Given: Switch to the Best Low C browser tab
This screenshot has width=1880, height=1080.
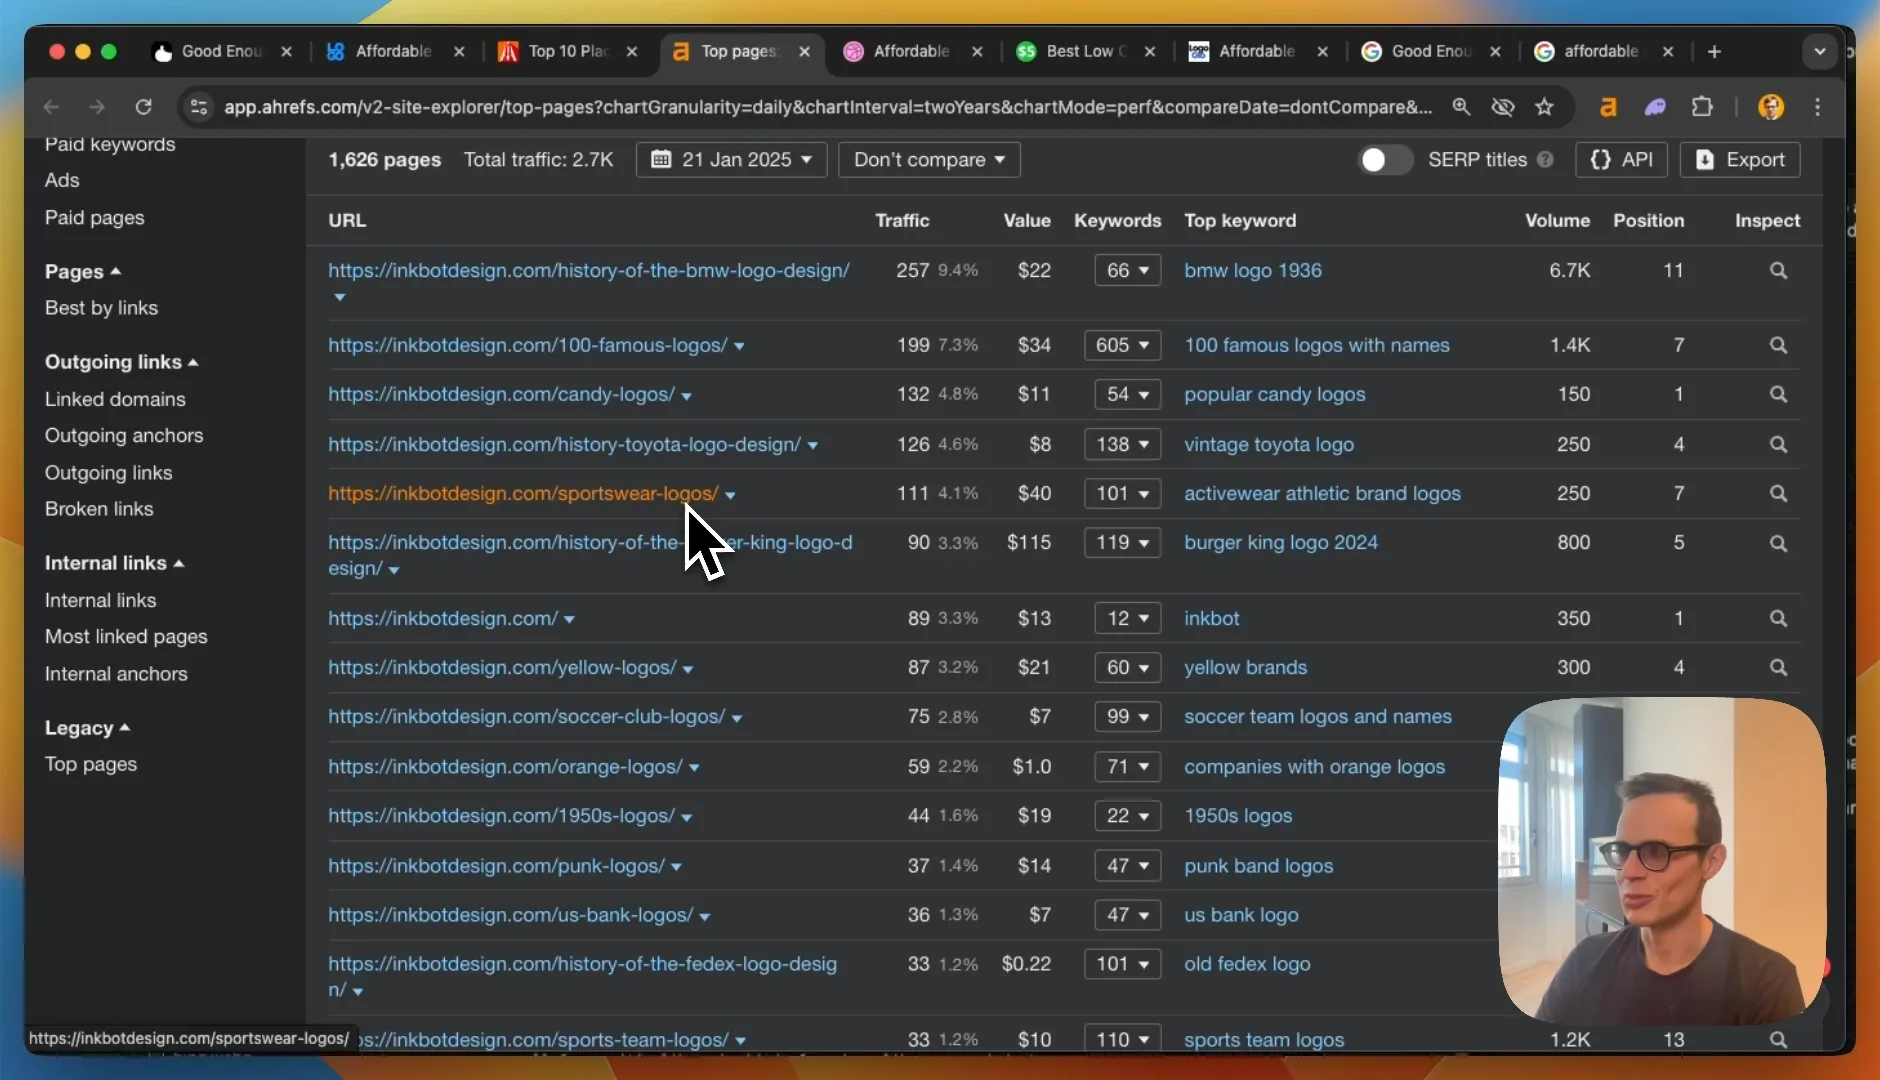Looking at the screenshot, I should 1086,51.
